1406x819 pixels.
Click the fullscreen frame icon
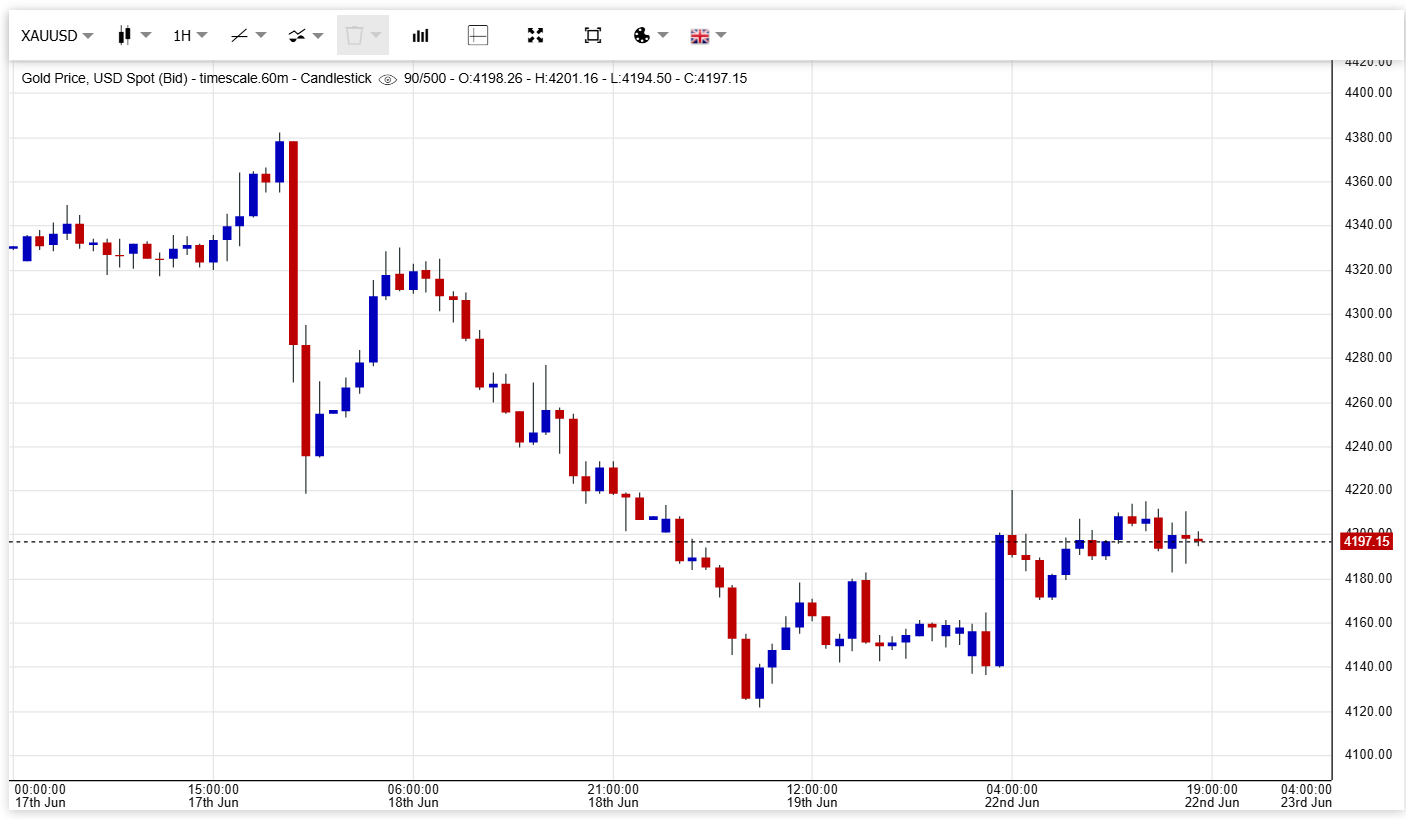click(x=593, y=36)
